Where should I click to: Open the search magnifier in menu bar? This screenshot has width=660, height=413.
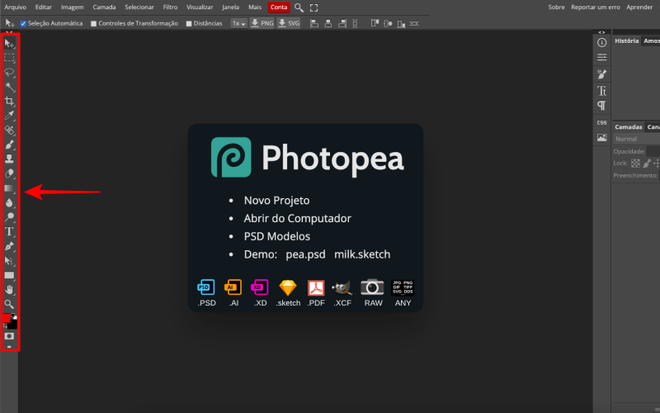click(299, 8)
